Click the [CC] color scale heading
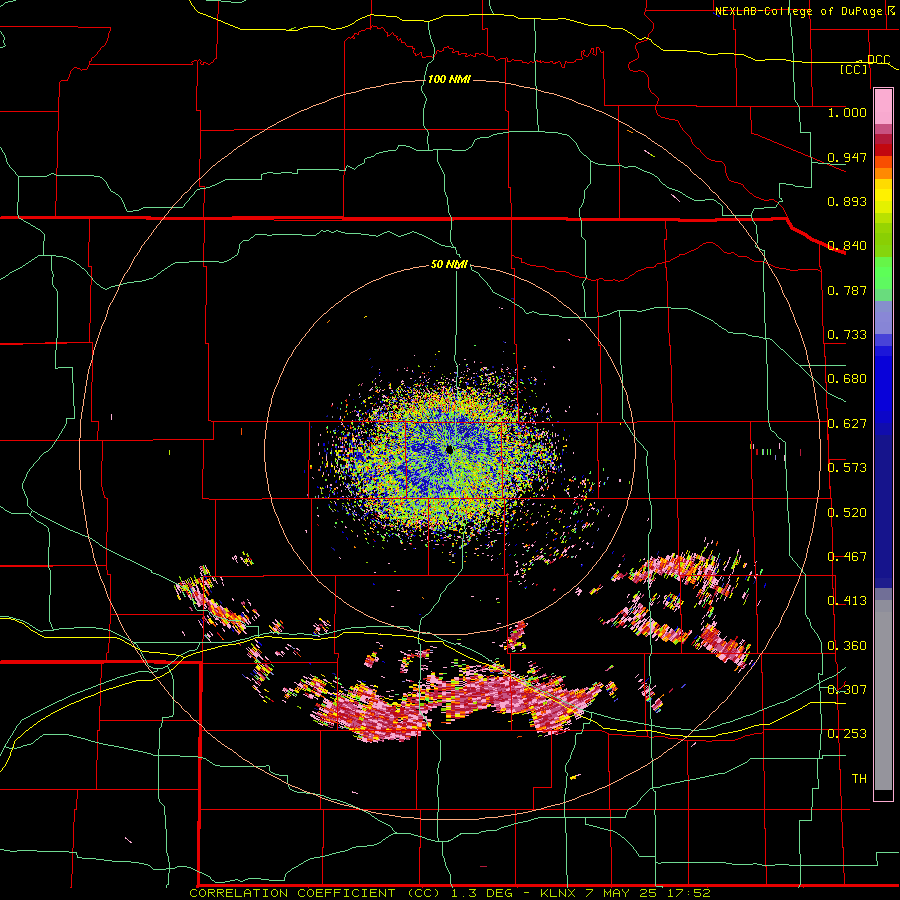 (854, 69)
